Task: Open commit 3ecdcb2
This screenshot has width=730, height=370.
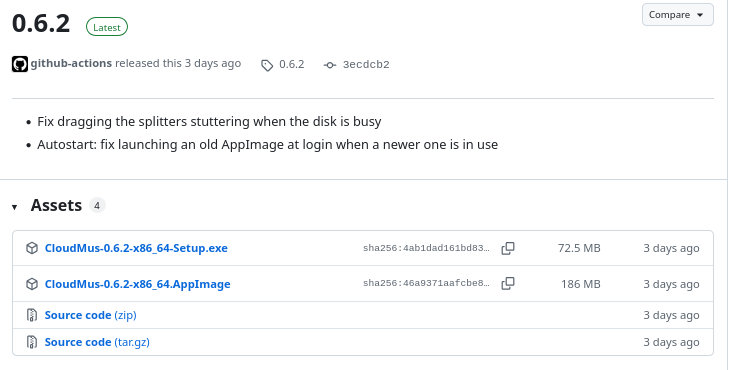Action: 366,64
